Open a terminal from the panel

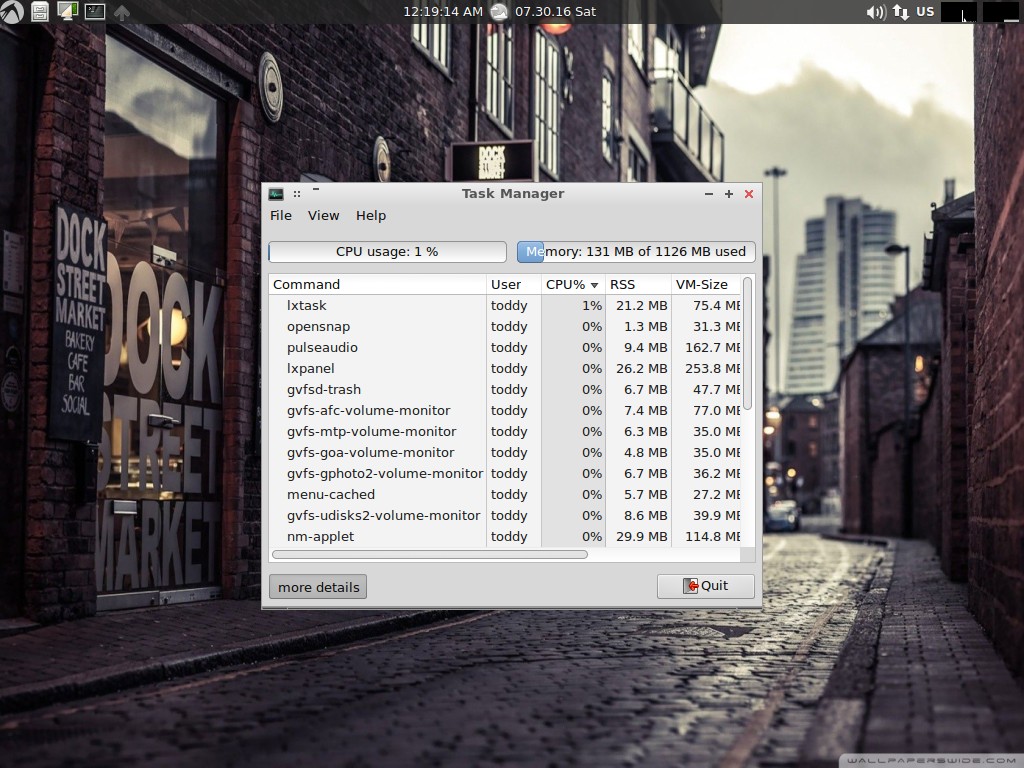tap(94, 12)
